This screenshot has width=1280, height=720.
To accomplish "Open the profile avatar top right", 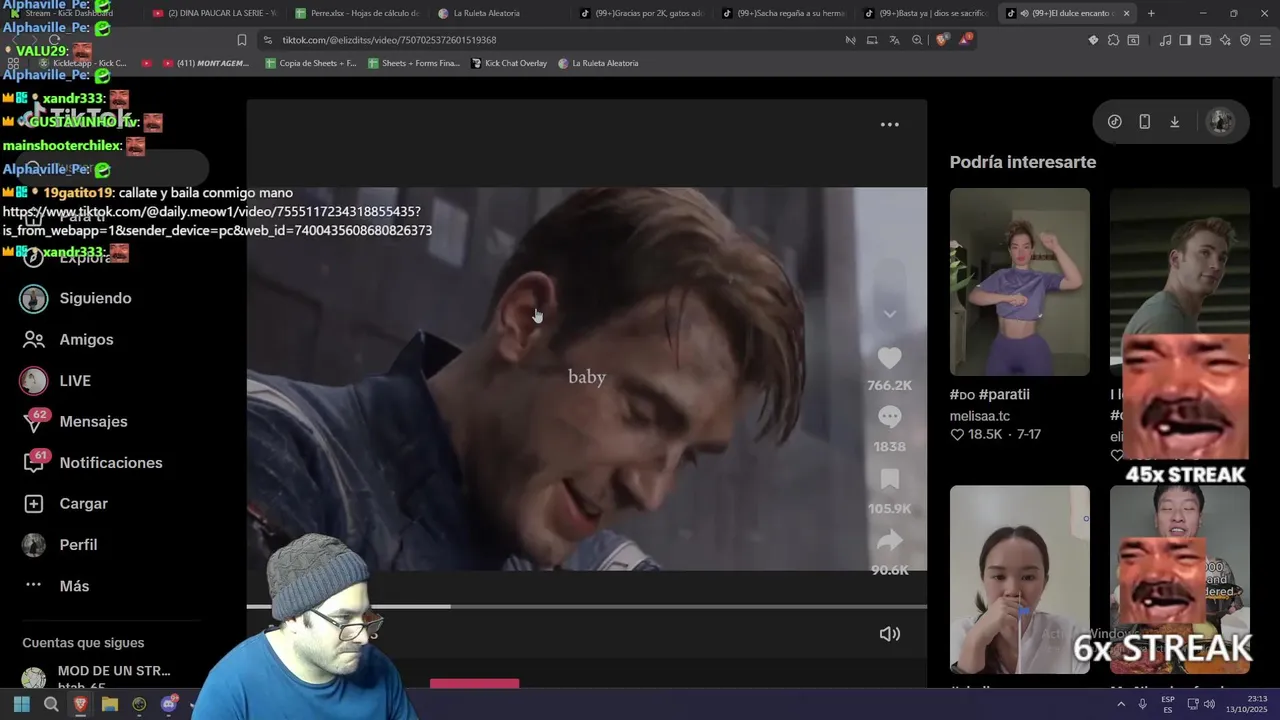I will tap(1220, 122).
